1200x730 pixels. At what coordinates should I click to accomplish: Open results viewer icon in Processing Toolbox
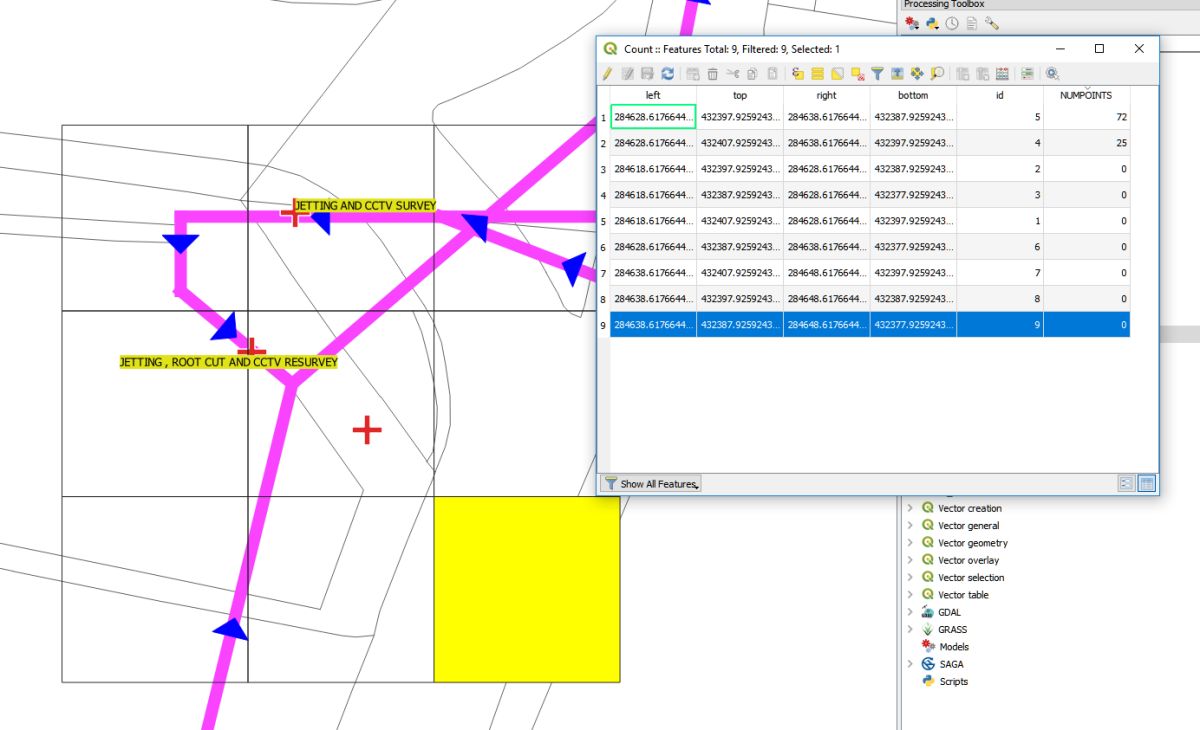[972, 22]
